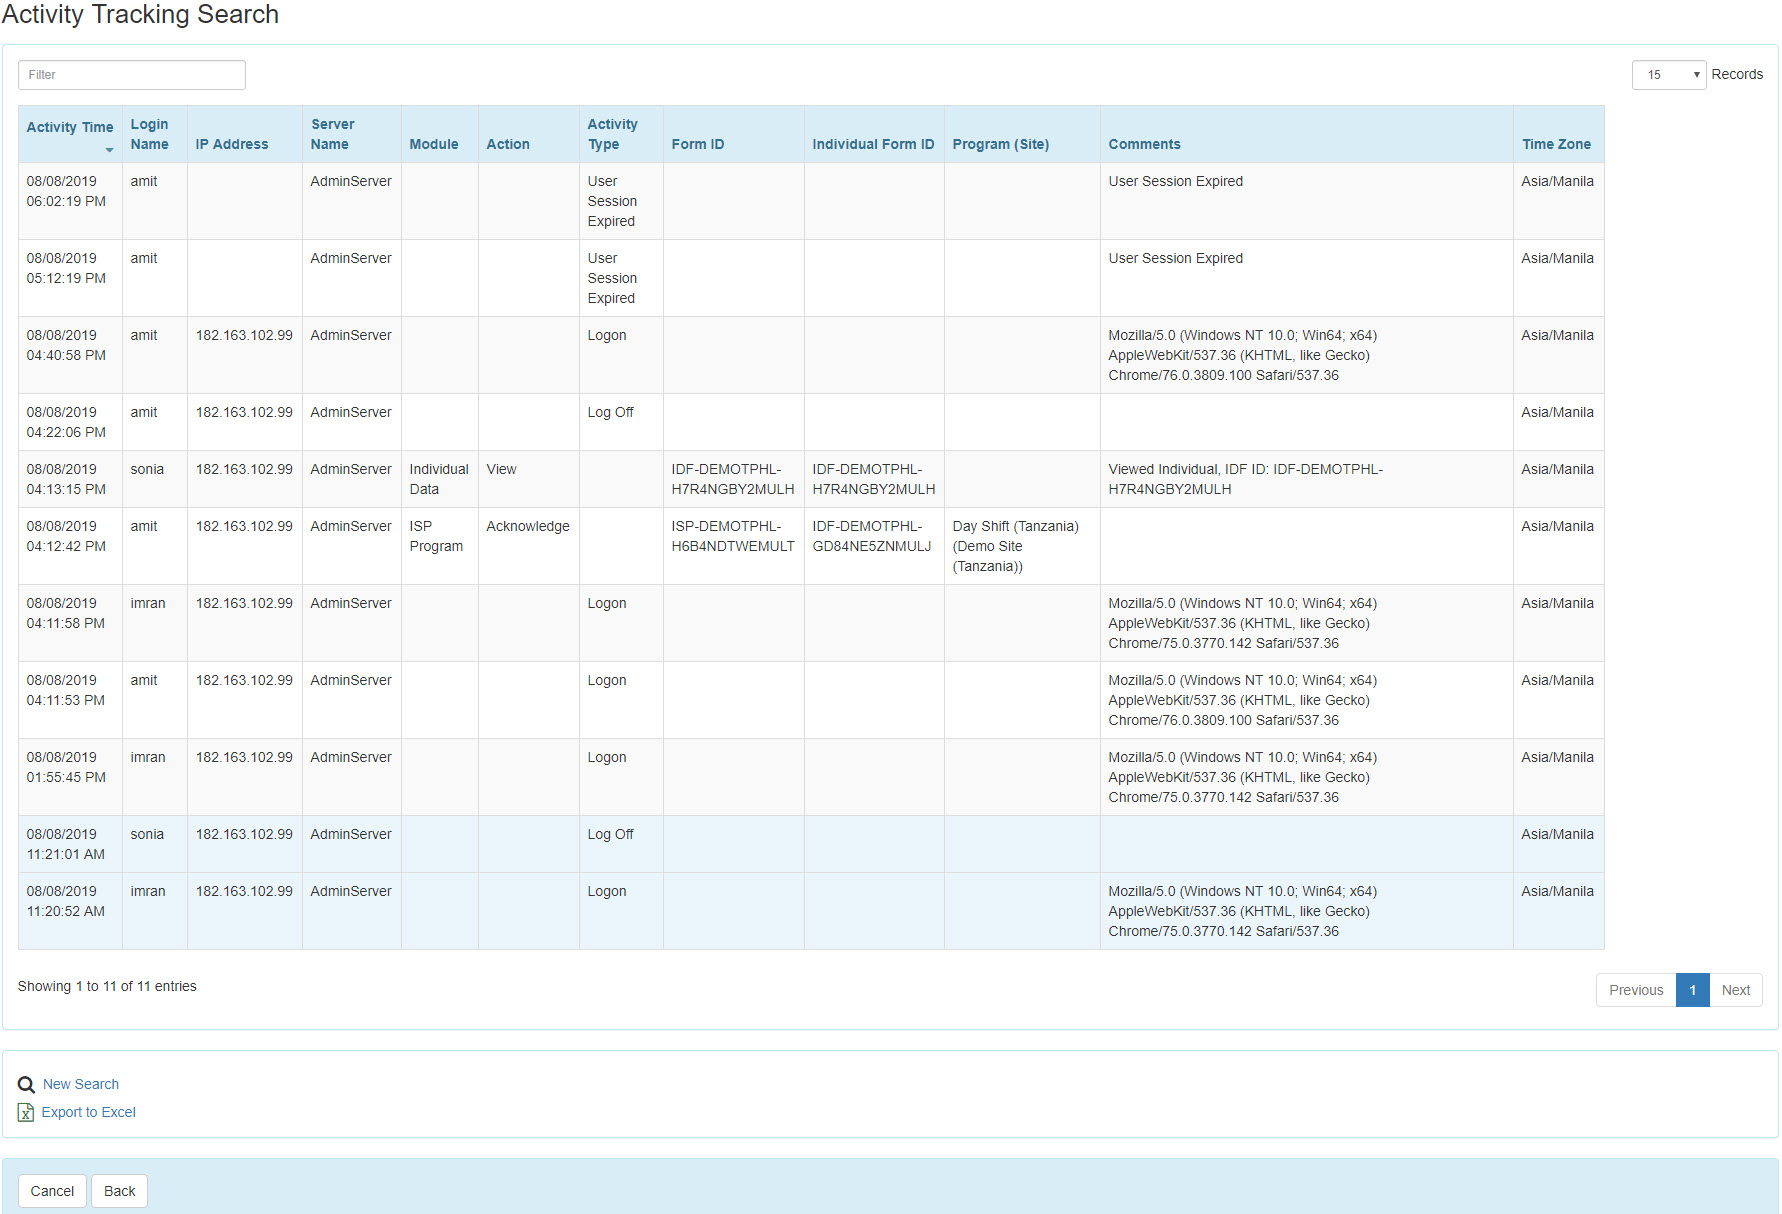This screenshot has height=1214, width=1782.
Task: Select the 06:02:19 PM activity time cell
Action: [x=70, y=201]
